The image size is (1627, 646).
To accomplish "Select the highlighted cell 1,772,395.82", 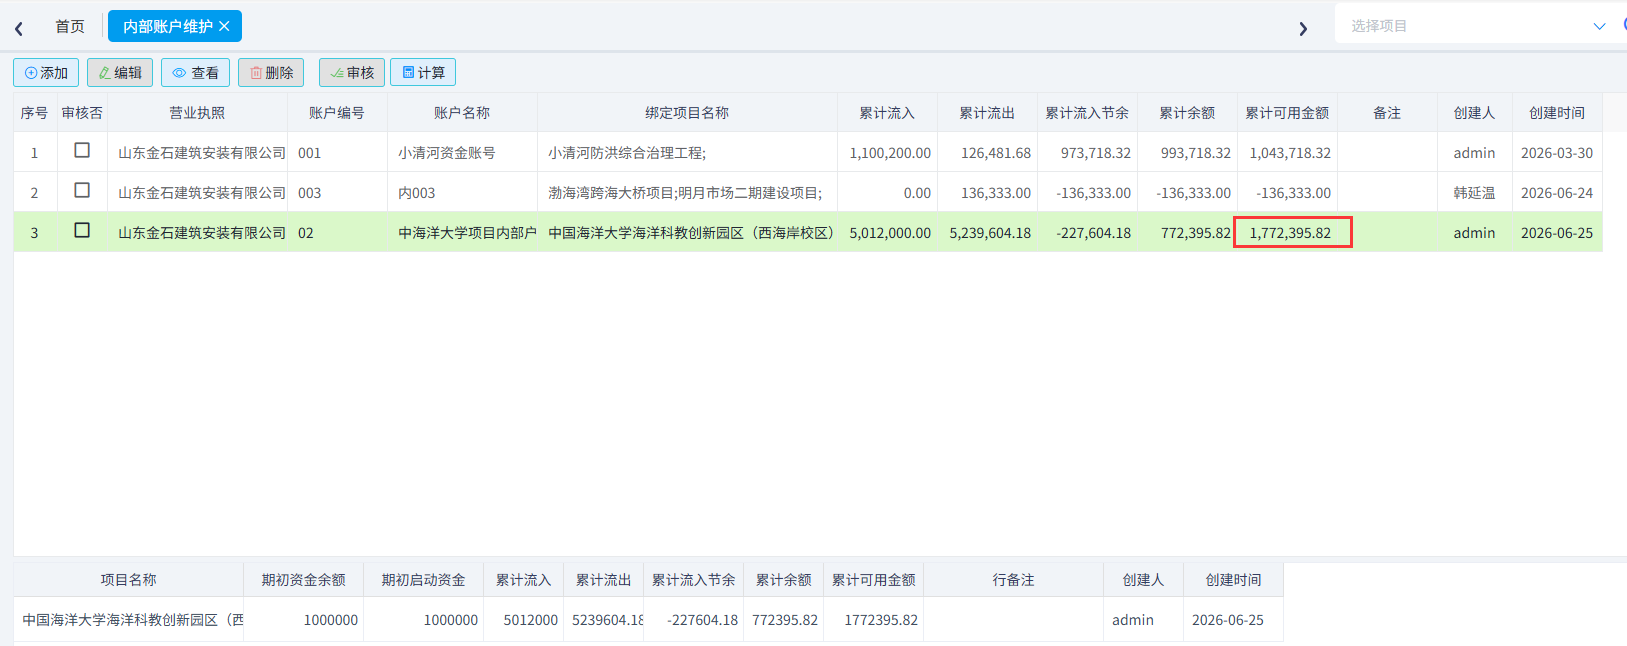I will tap(1292, 232).
